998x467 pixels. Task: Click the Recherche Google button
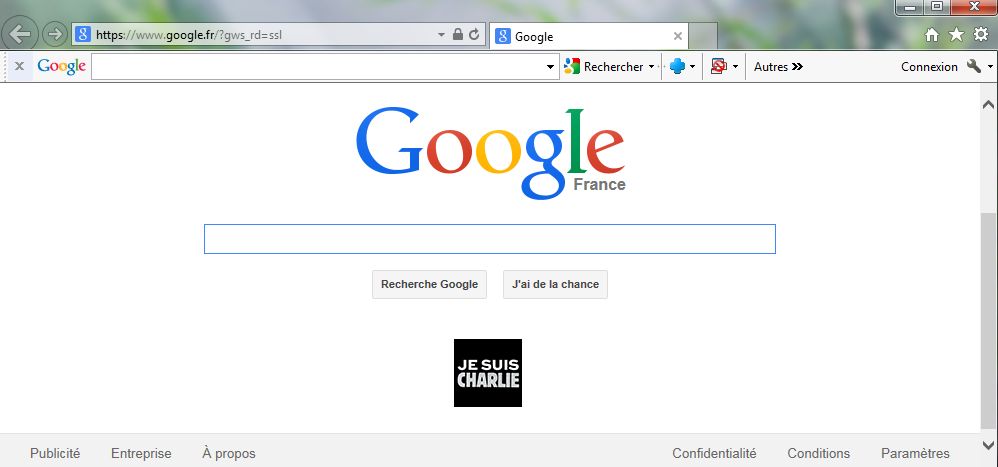[x=429, y=284]
